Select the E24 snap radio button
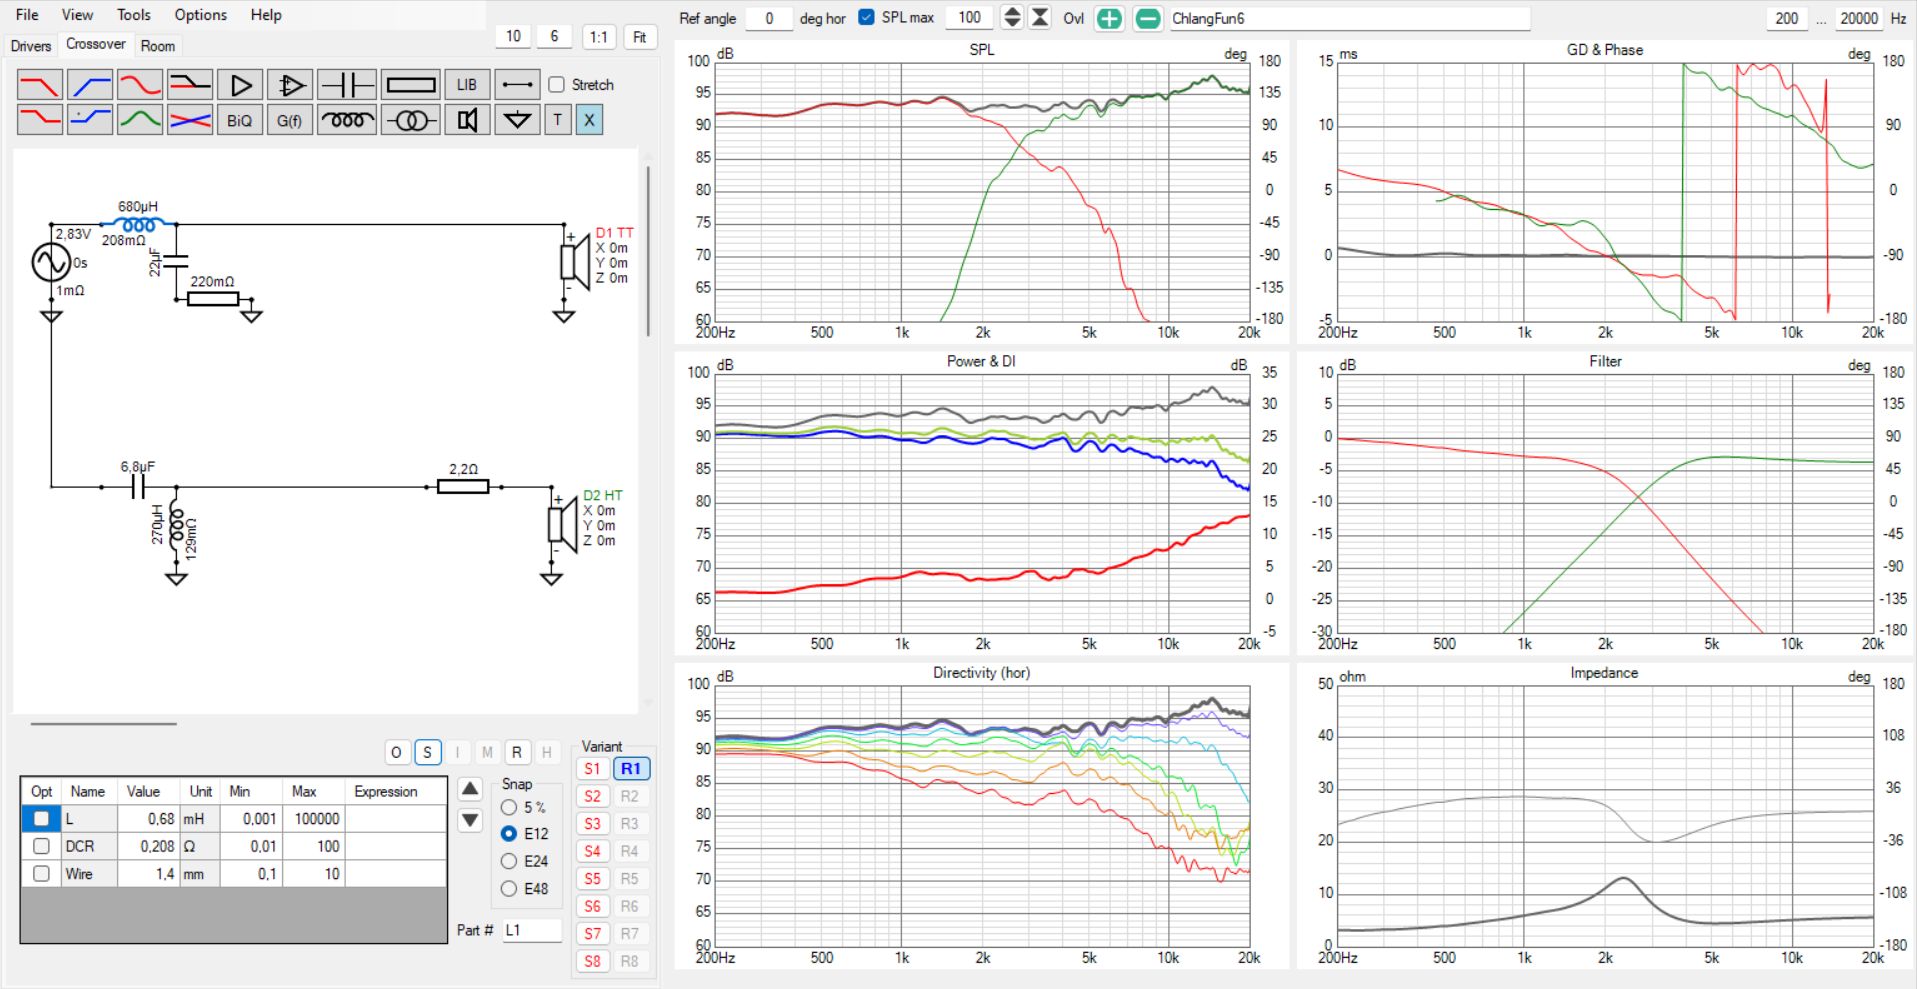Screen dimensions: 1917x989 [509, 861]
